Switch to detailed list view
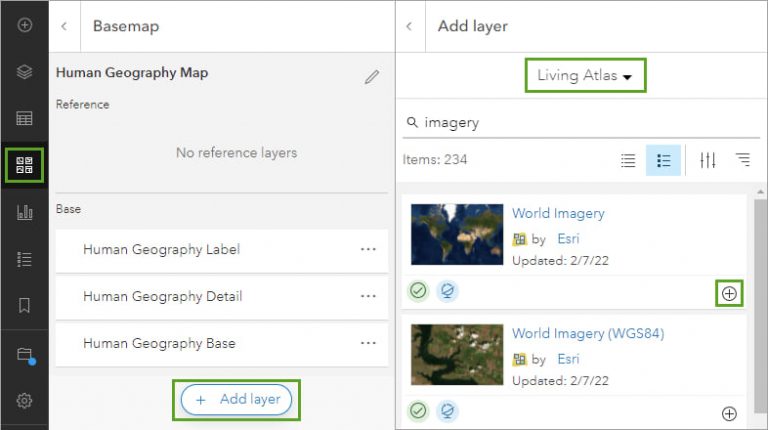The height and width of the screenshot is (430, 768). click(663, 160)
